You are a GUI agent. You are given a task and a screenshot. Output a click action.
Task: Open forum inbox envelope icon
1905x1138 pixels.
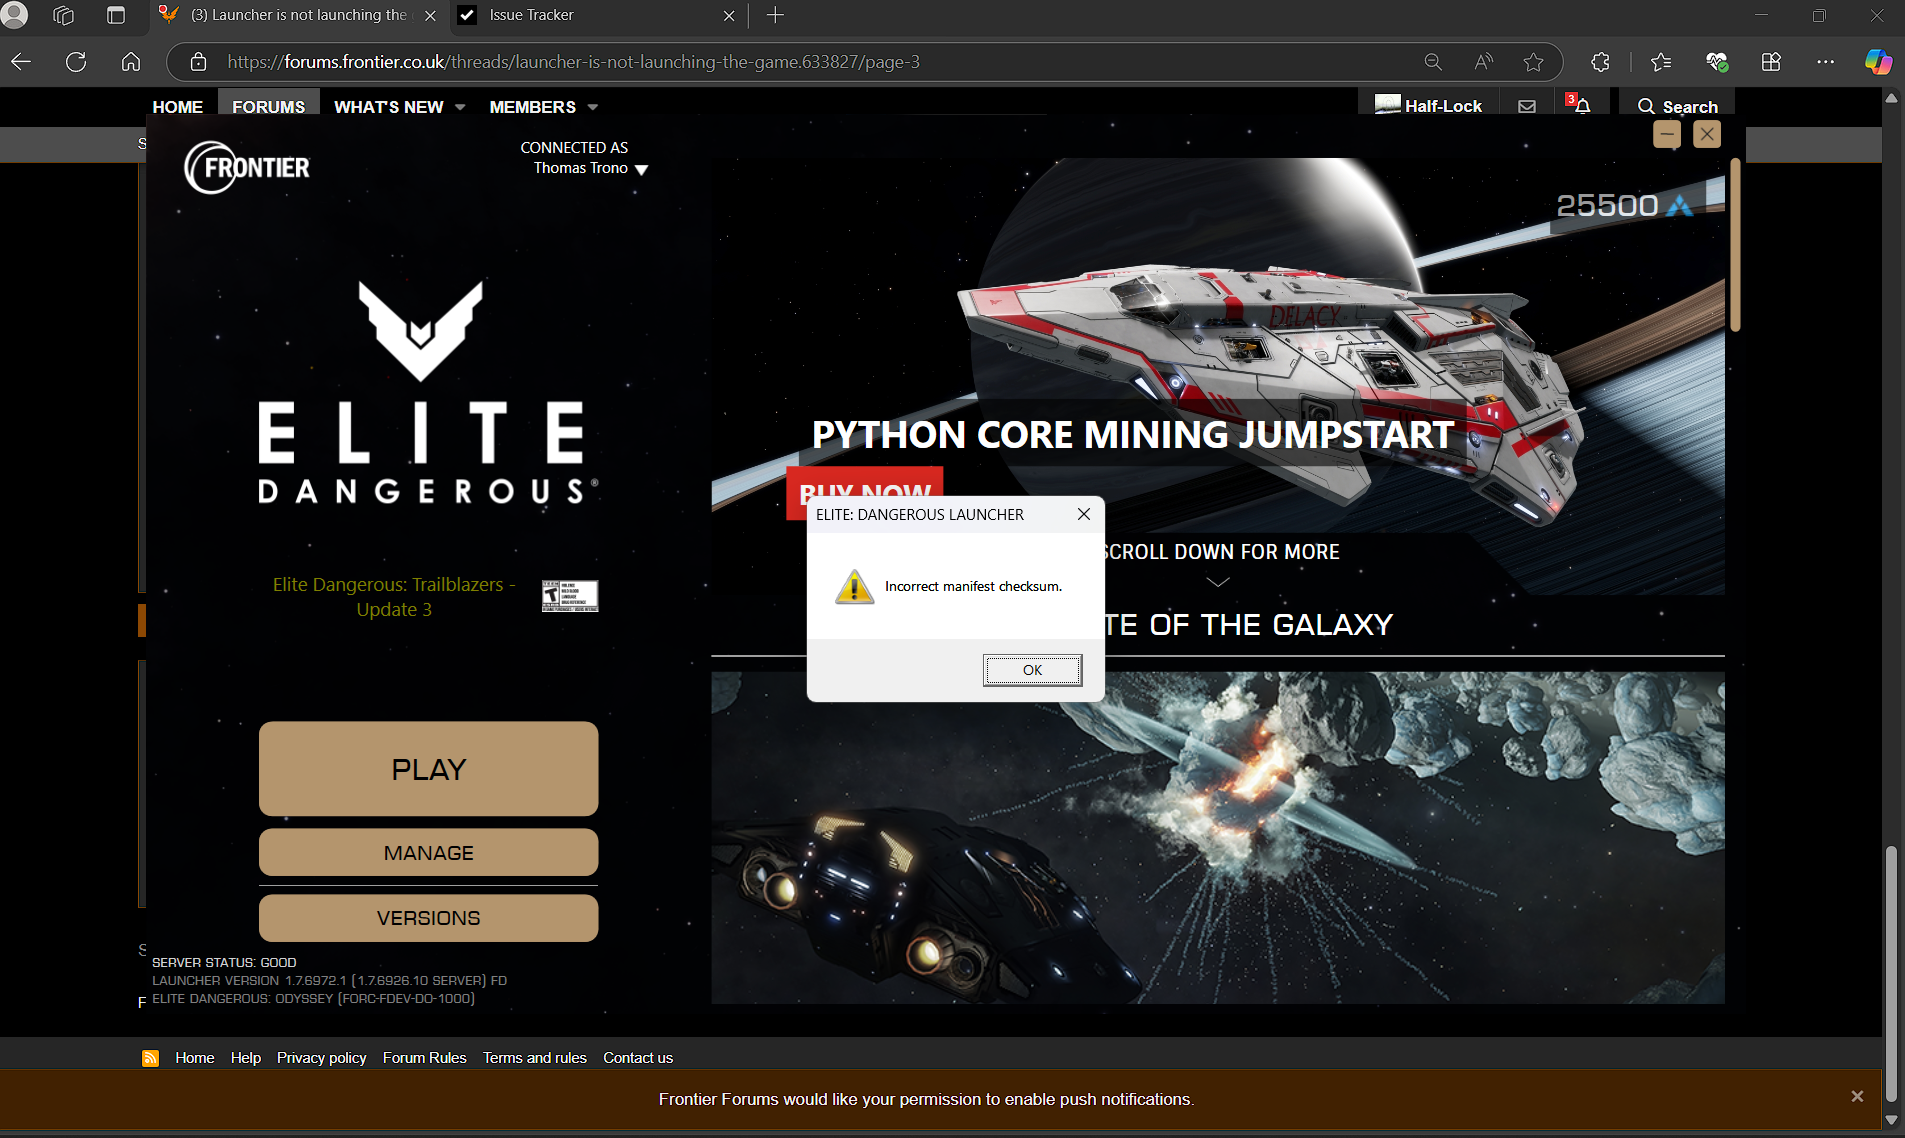tap(1526, 106)
